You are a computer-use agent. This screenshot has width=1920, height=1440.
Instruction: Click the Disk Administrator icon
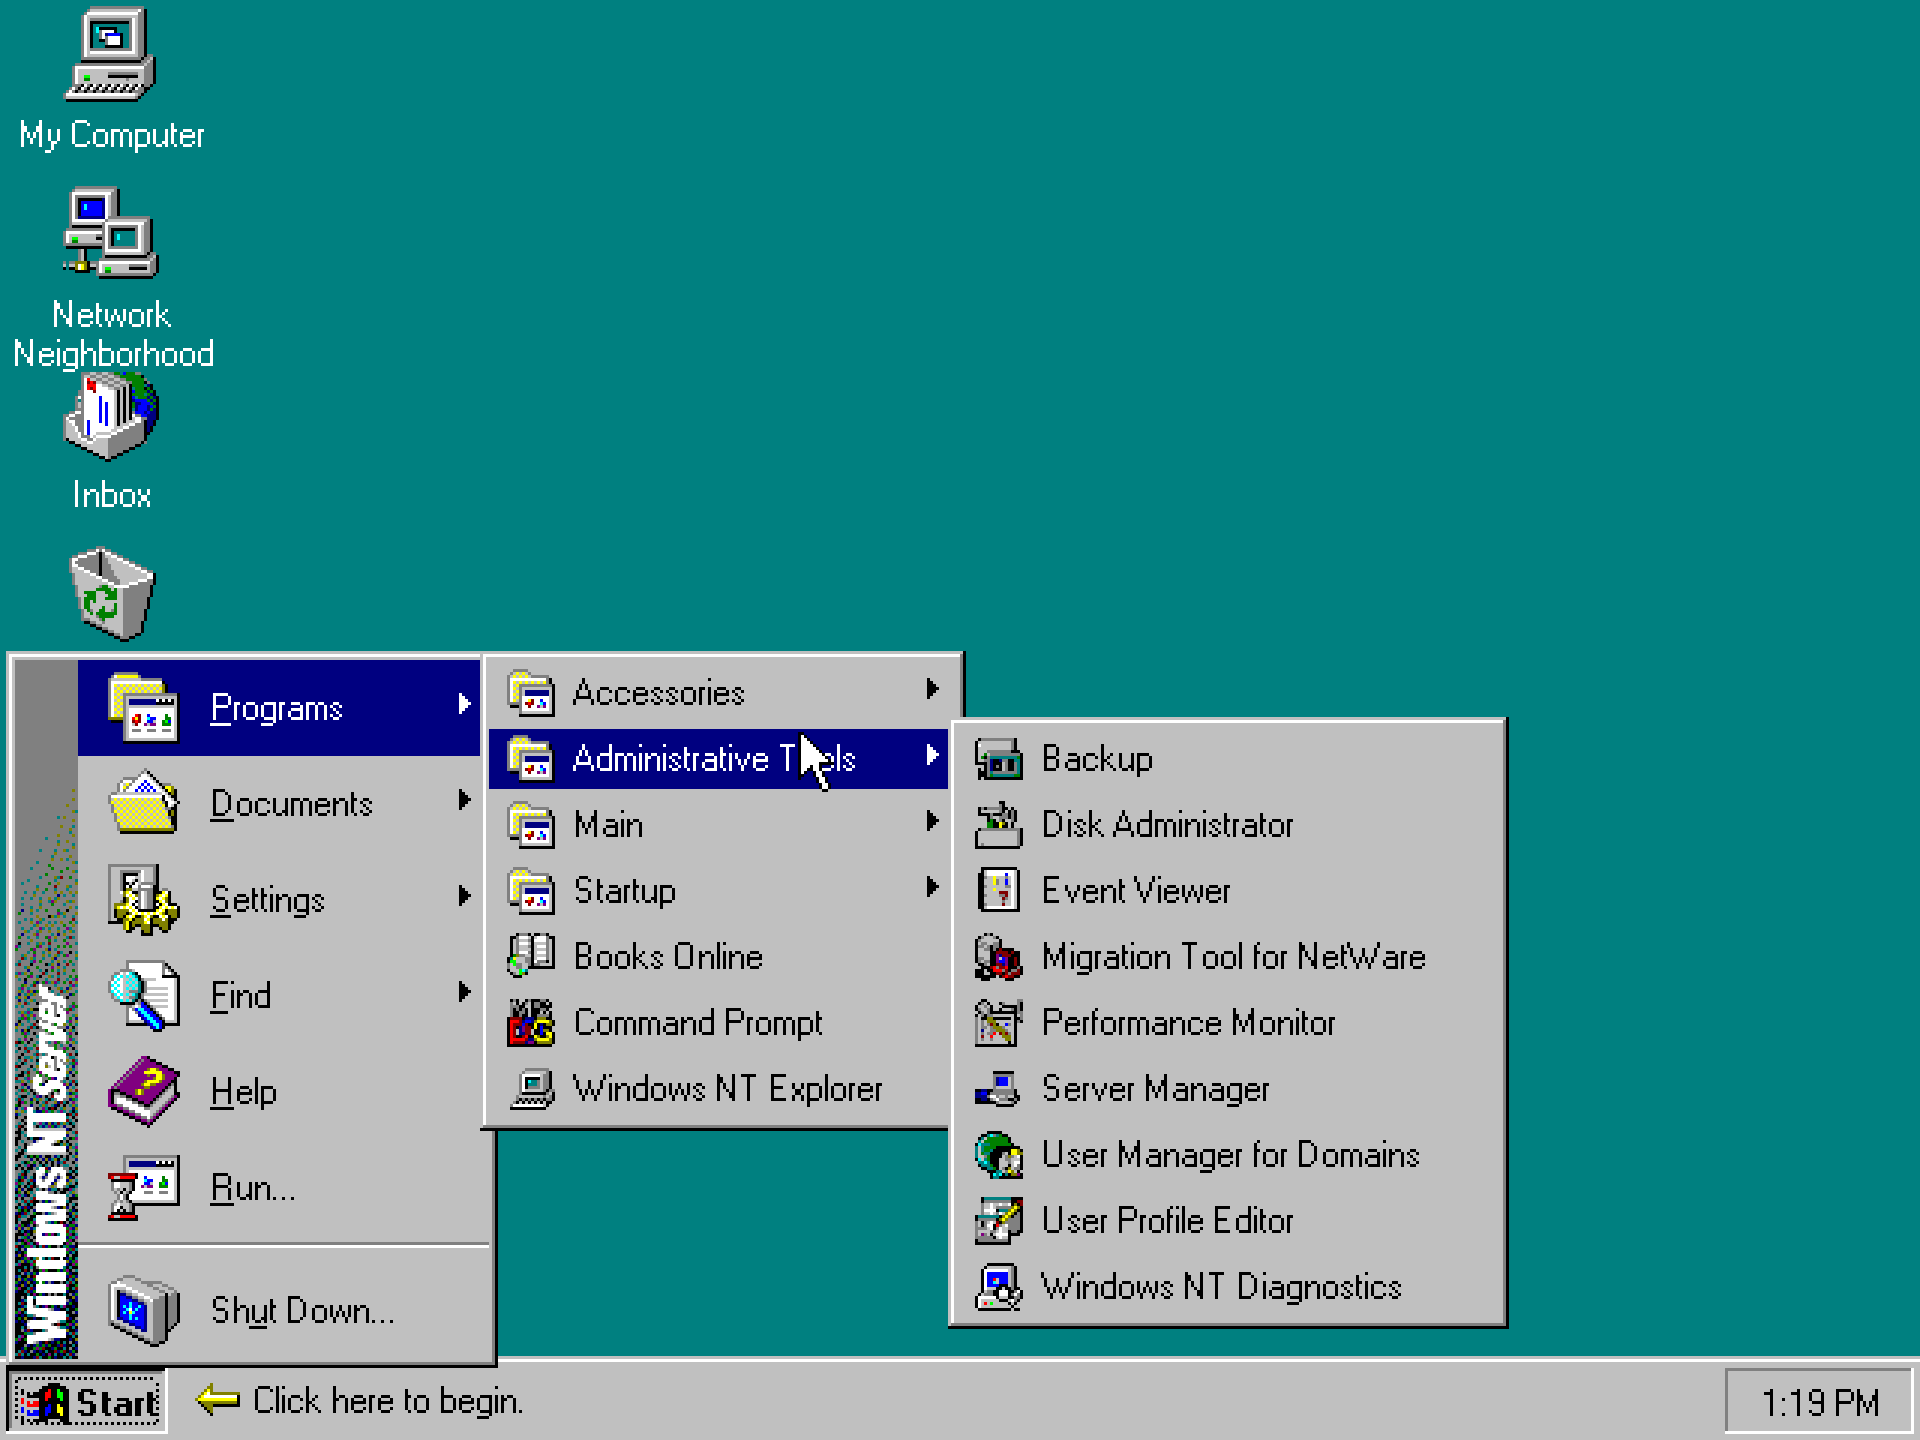[x=998, y=825]
